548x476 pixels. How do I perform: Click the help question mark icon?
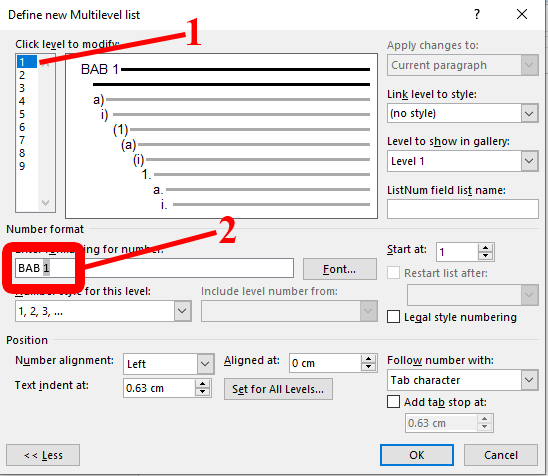(477, 14)
